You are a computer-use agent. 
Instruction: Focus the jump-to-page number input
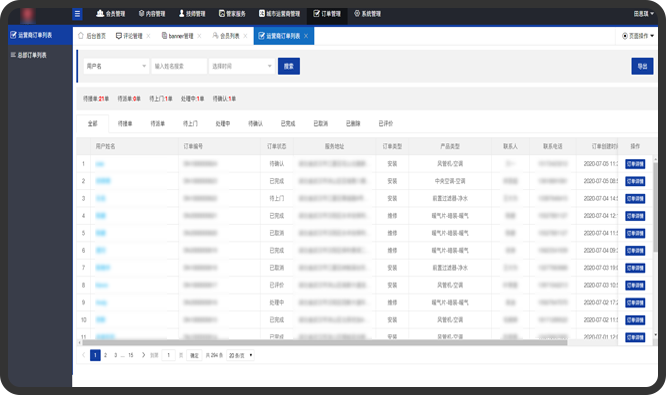169,355
